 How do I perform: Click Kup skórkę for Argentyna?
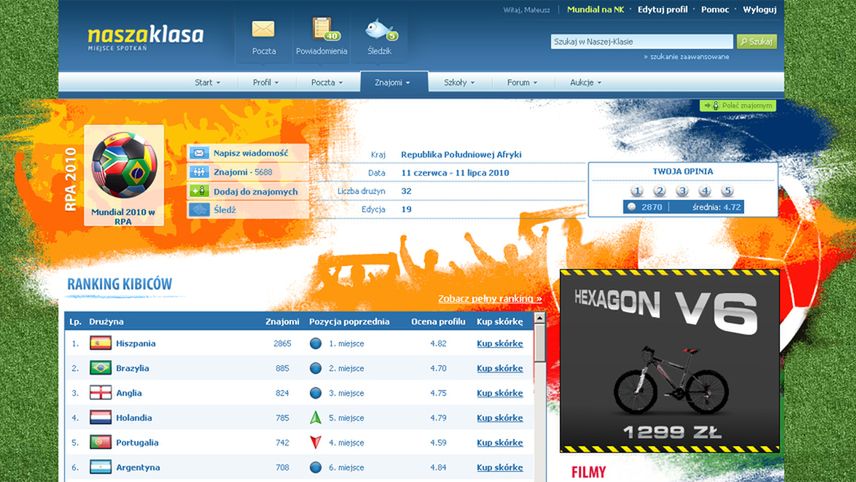click(500, 467)
